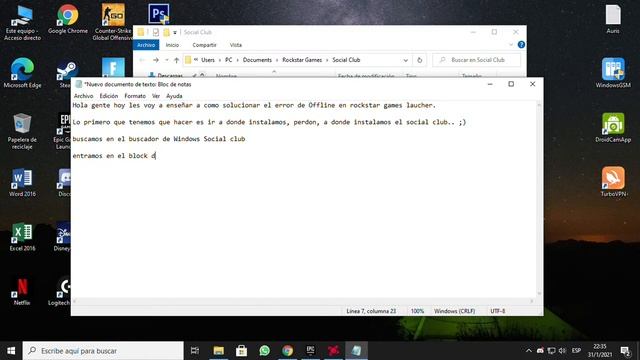The image size is (640, 360).
Task: Click Notepad status 'UTF-8'
Action: point(498,311)
